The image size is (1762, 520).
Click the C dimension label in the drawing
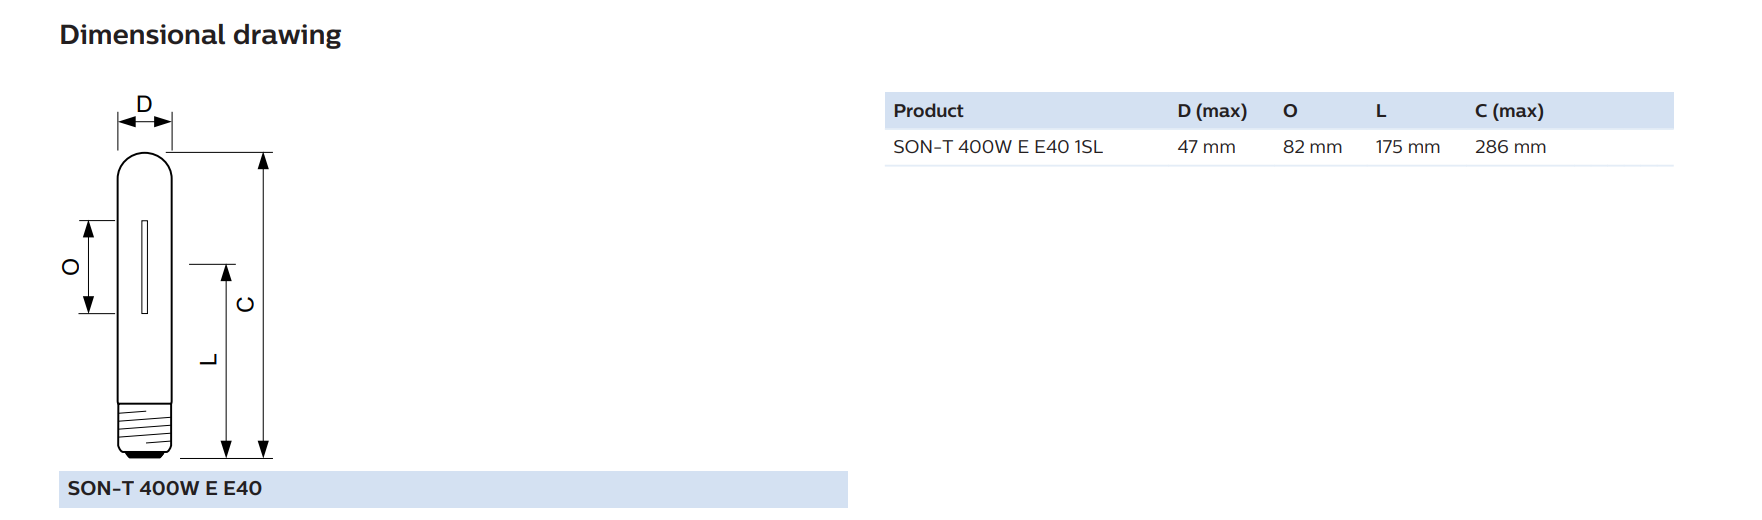pyautogui.click(x=245, y=304)
